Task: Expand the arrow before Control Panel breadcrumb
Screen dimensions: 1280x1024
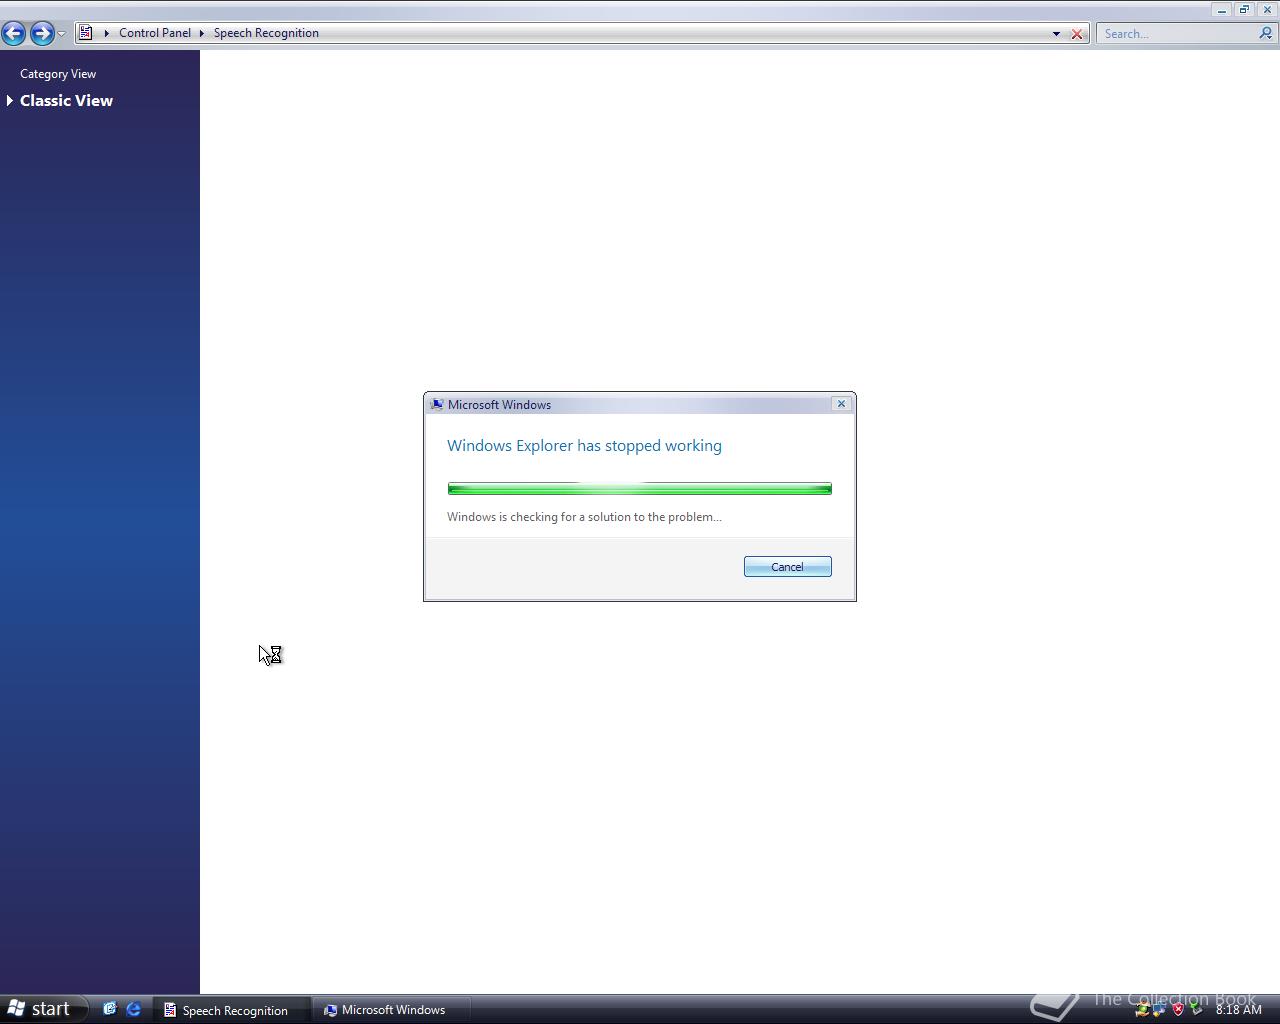Action: (107, 33)
